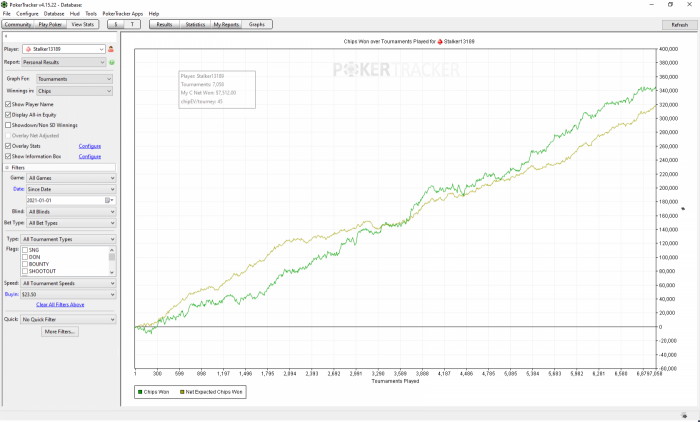Open the Configure menu
The image size is (700, 422).
(x=27, y=14)
